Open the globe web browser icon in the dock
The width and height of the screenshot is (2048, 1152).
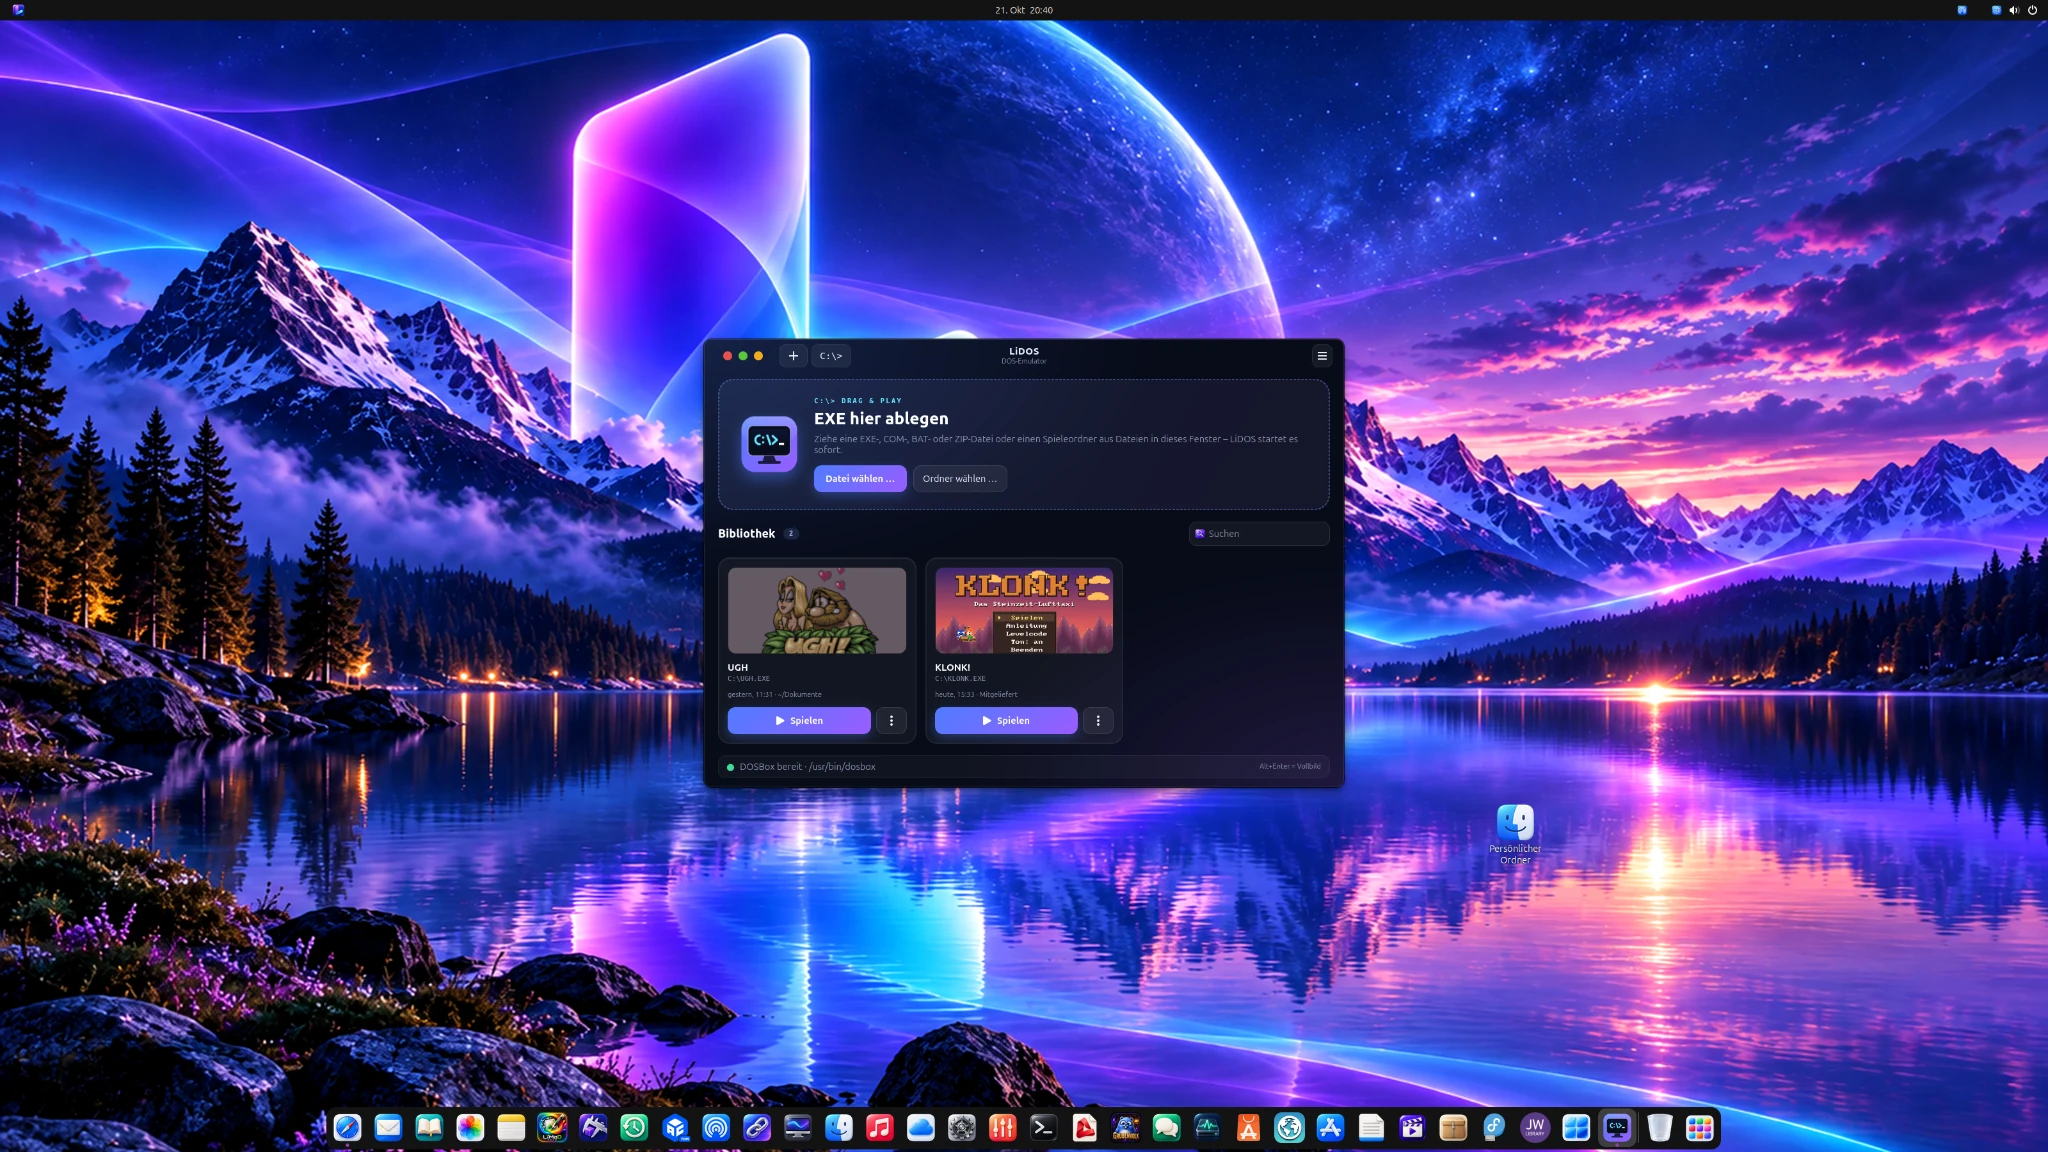[1290, 1128]
